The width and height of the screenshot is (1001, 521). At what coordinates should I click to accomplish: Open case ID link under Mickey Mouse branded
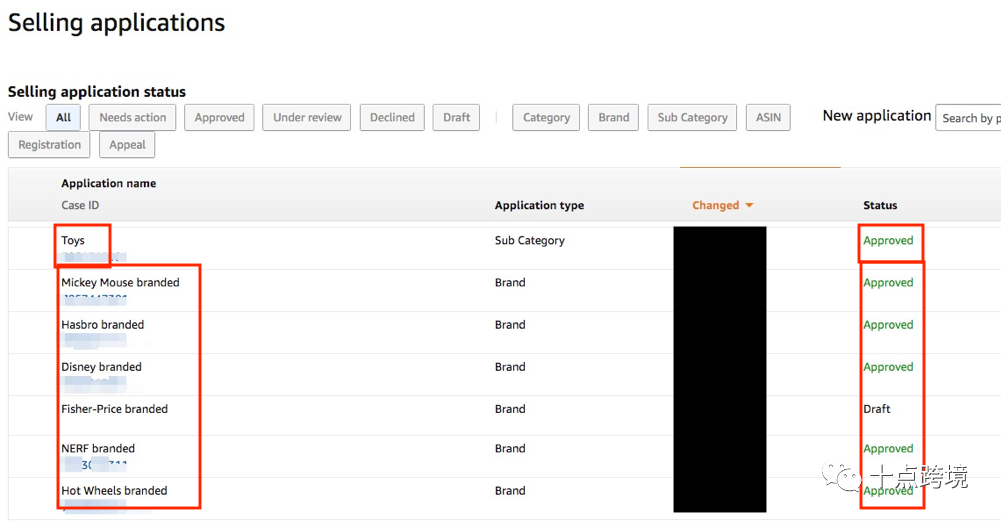(94, 298)
